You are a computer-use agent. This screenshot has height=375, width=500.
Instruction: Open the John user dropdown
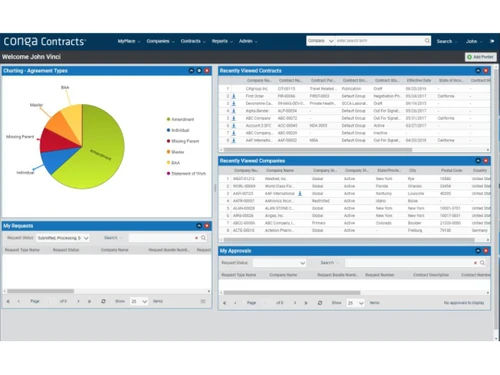click(x=474, y=41)
